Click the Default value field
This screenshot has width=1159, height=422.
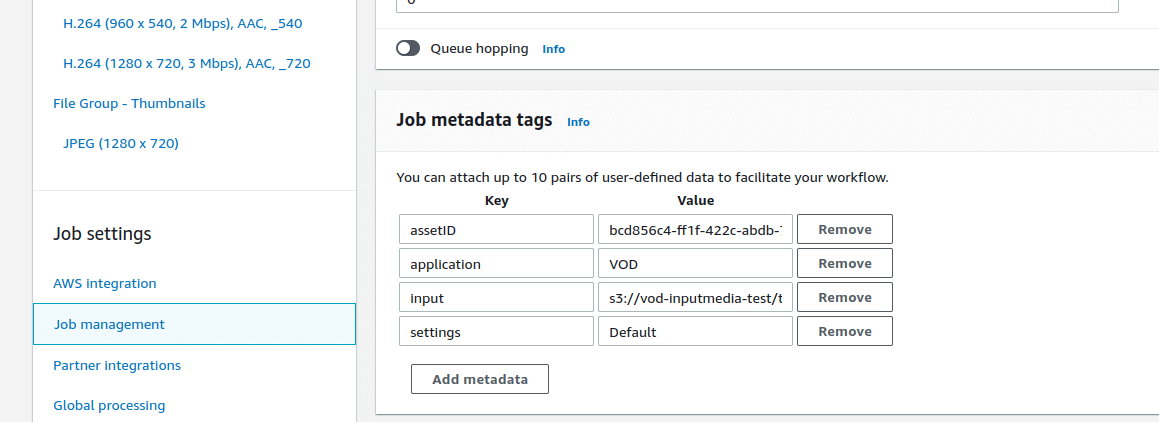694,332
